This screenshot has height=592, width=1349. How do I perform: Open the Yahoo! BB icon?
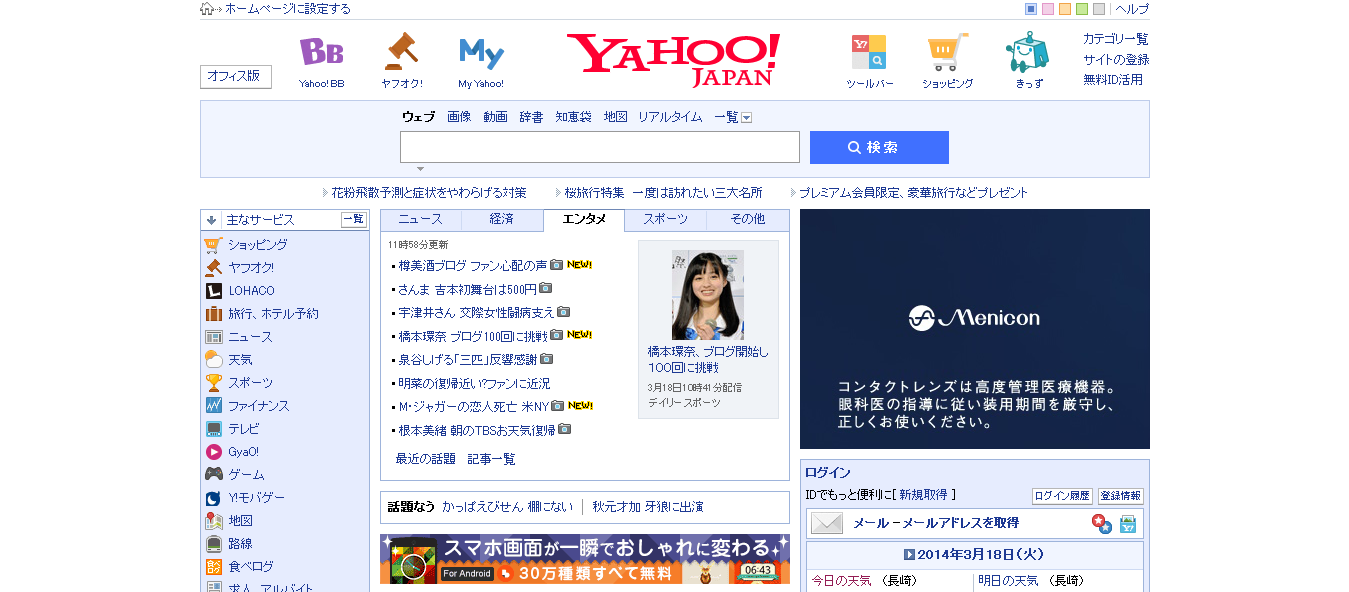point(321,52)
